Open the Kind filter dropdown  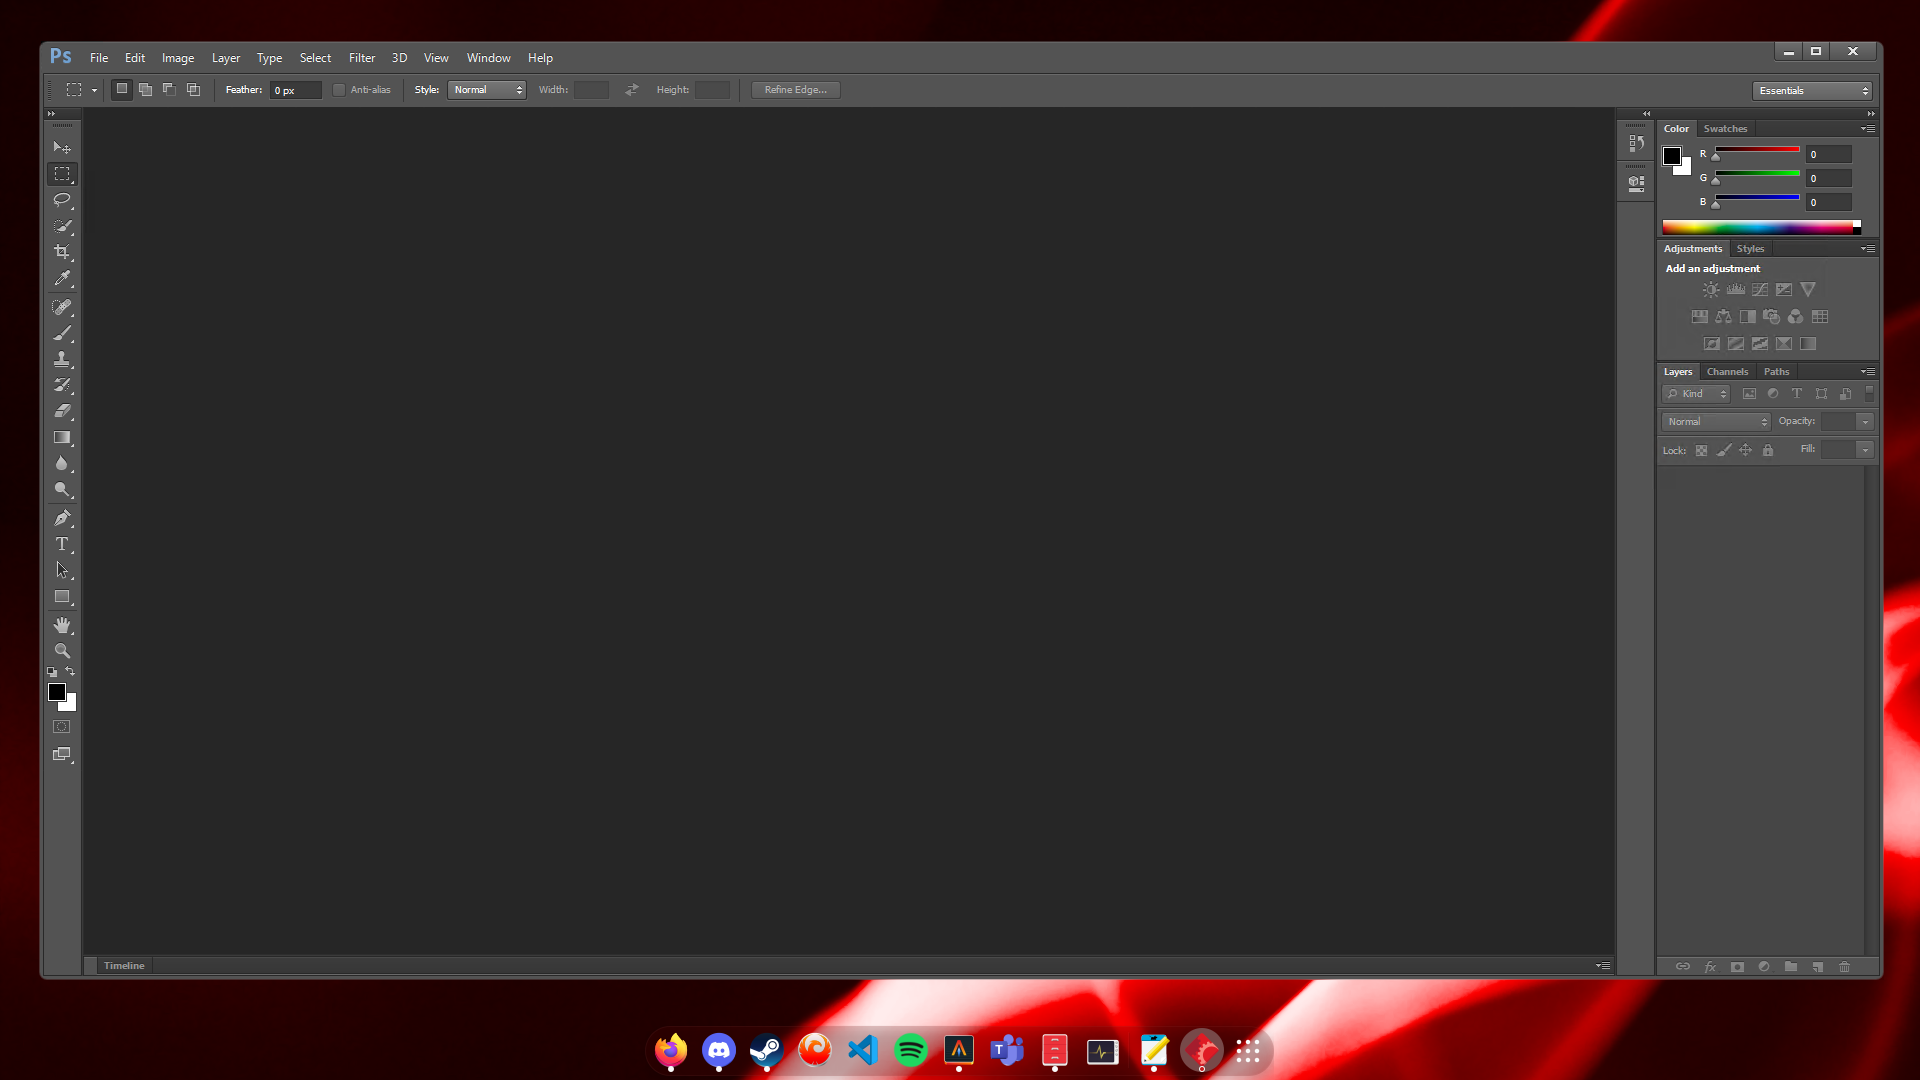[1696, 393]
